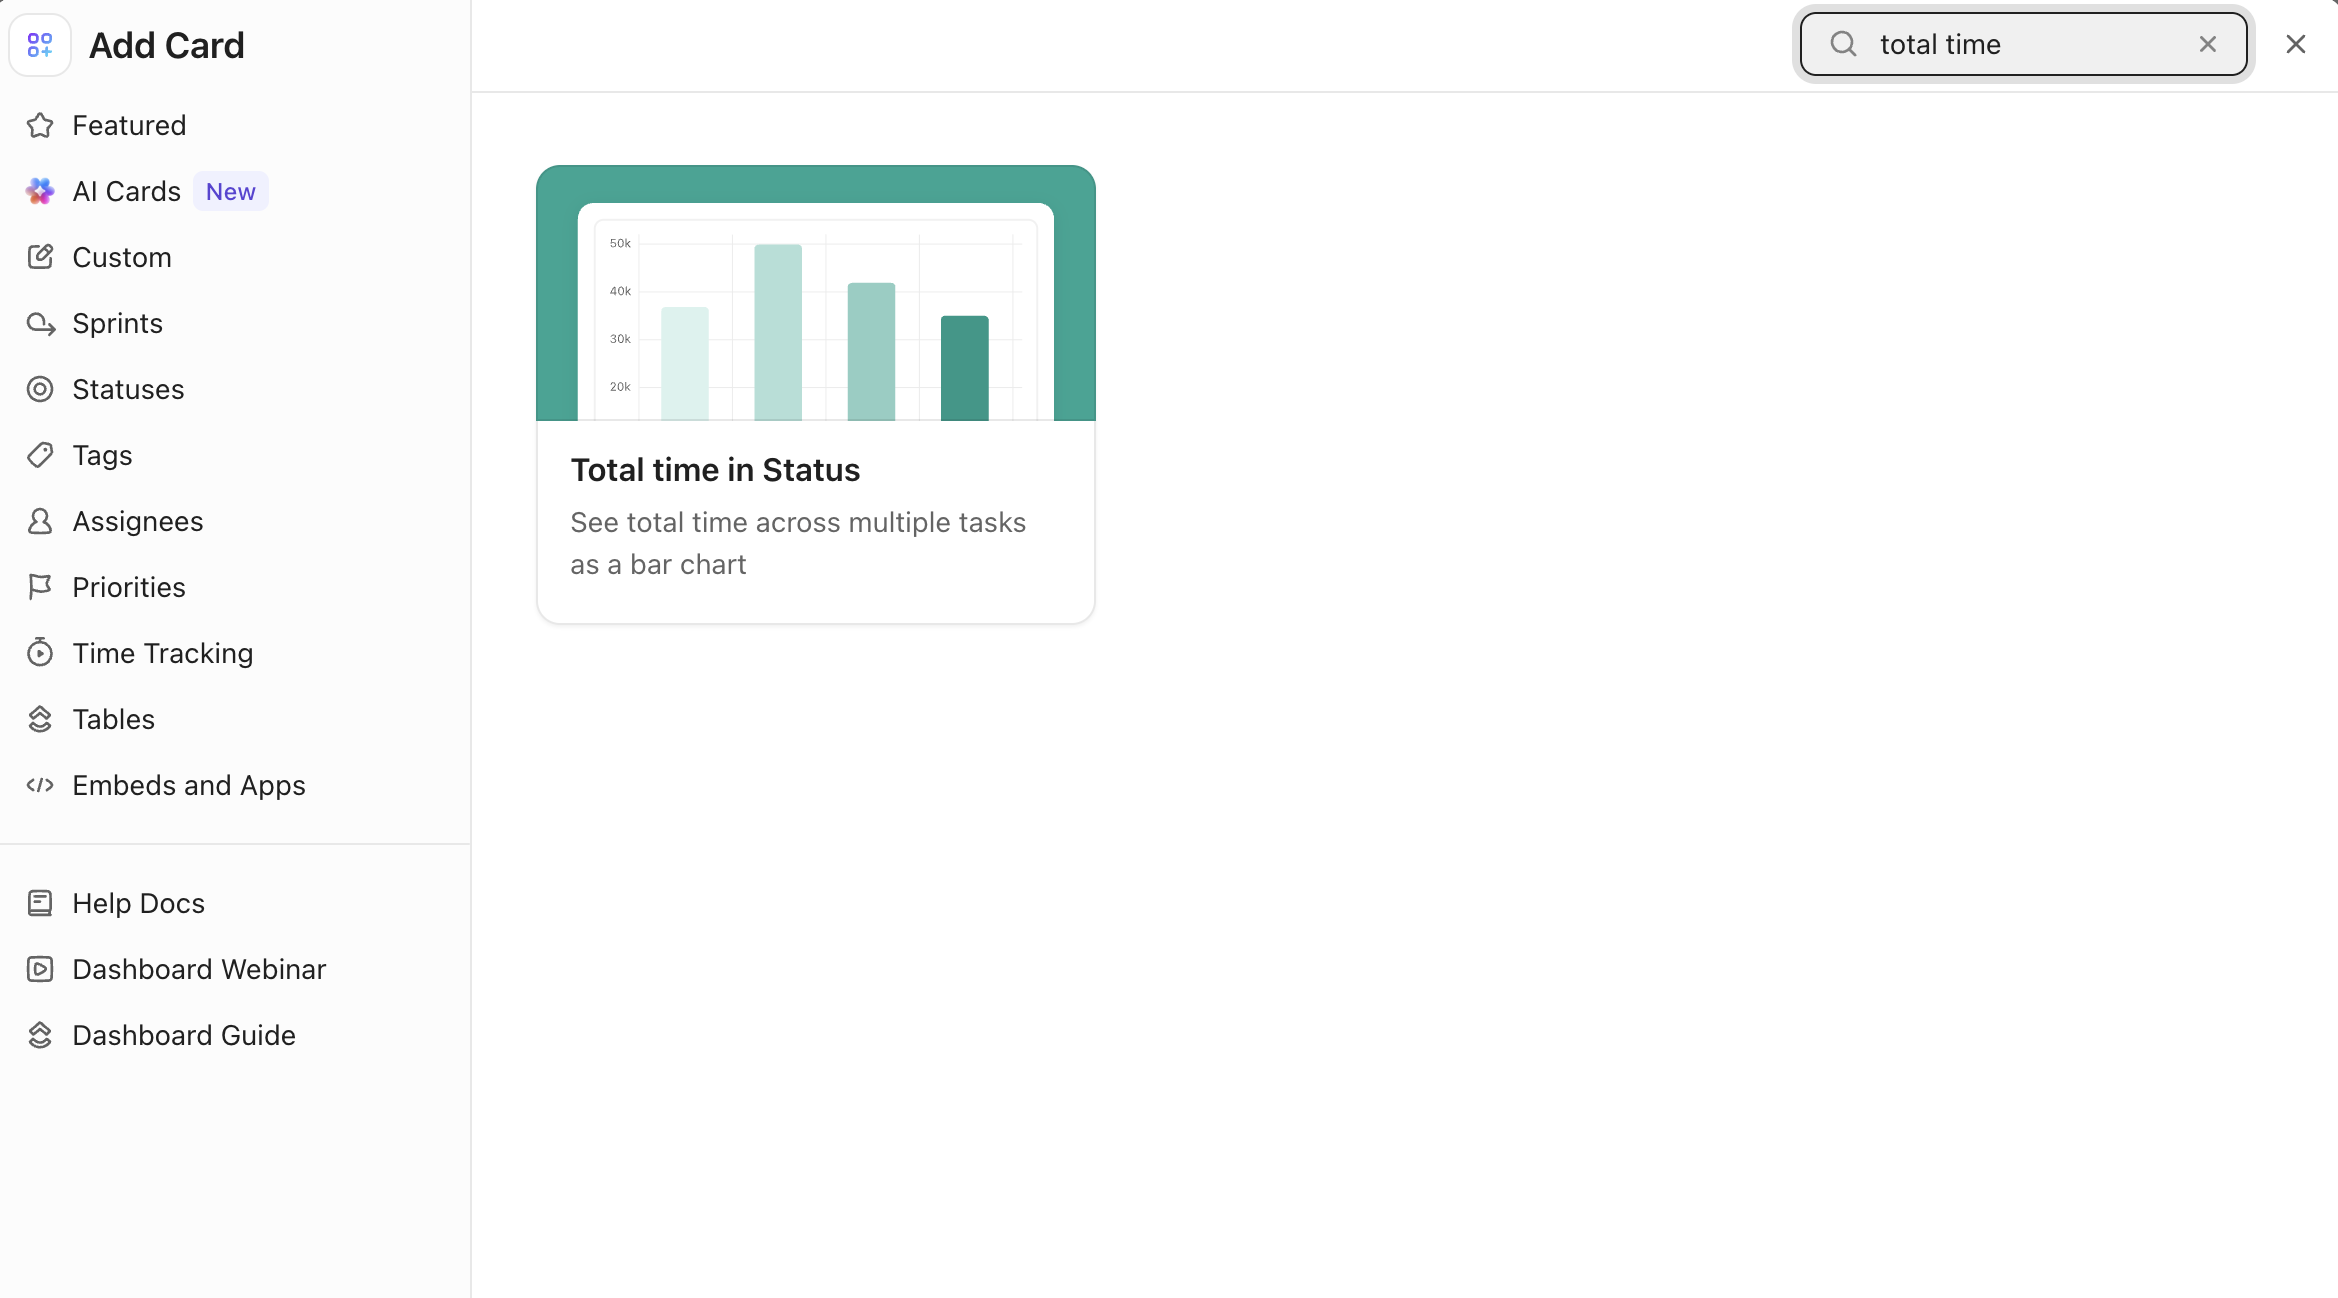Click the Embeds and Apps code icon

coord(40,785)
